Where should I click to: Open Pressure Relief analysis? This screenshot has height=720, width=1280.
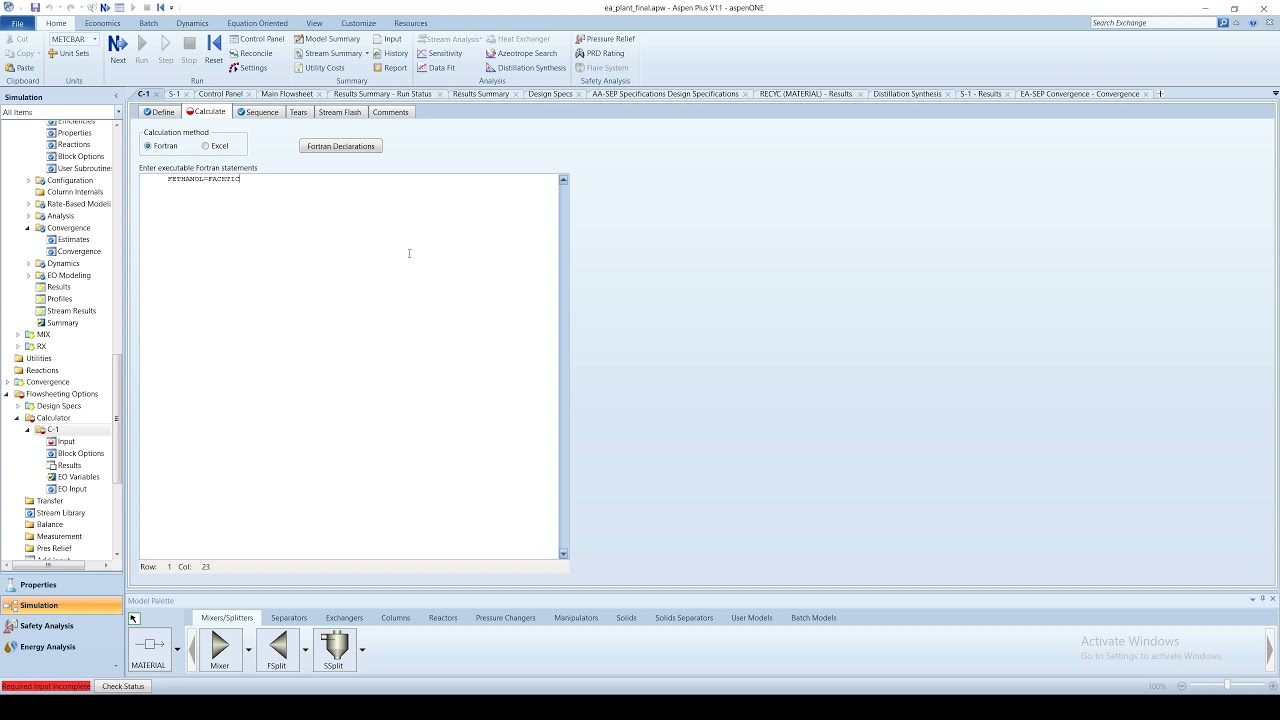[605, 39]
